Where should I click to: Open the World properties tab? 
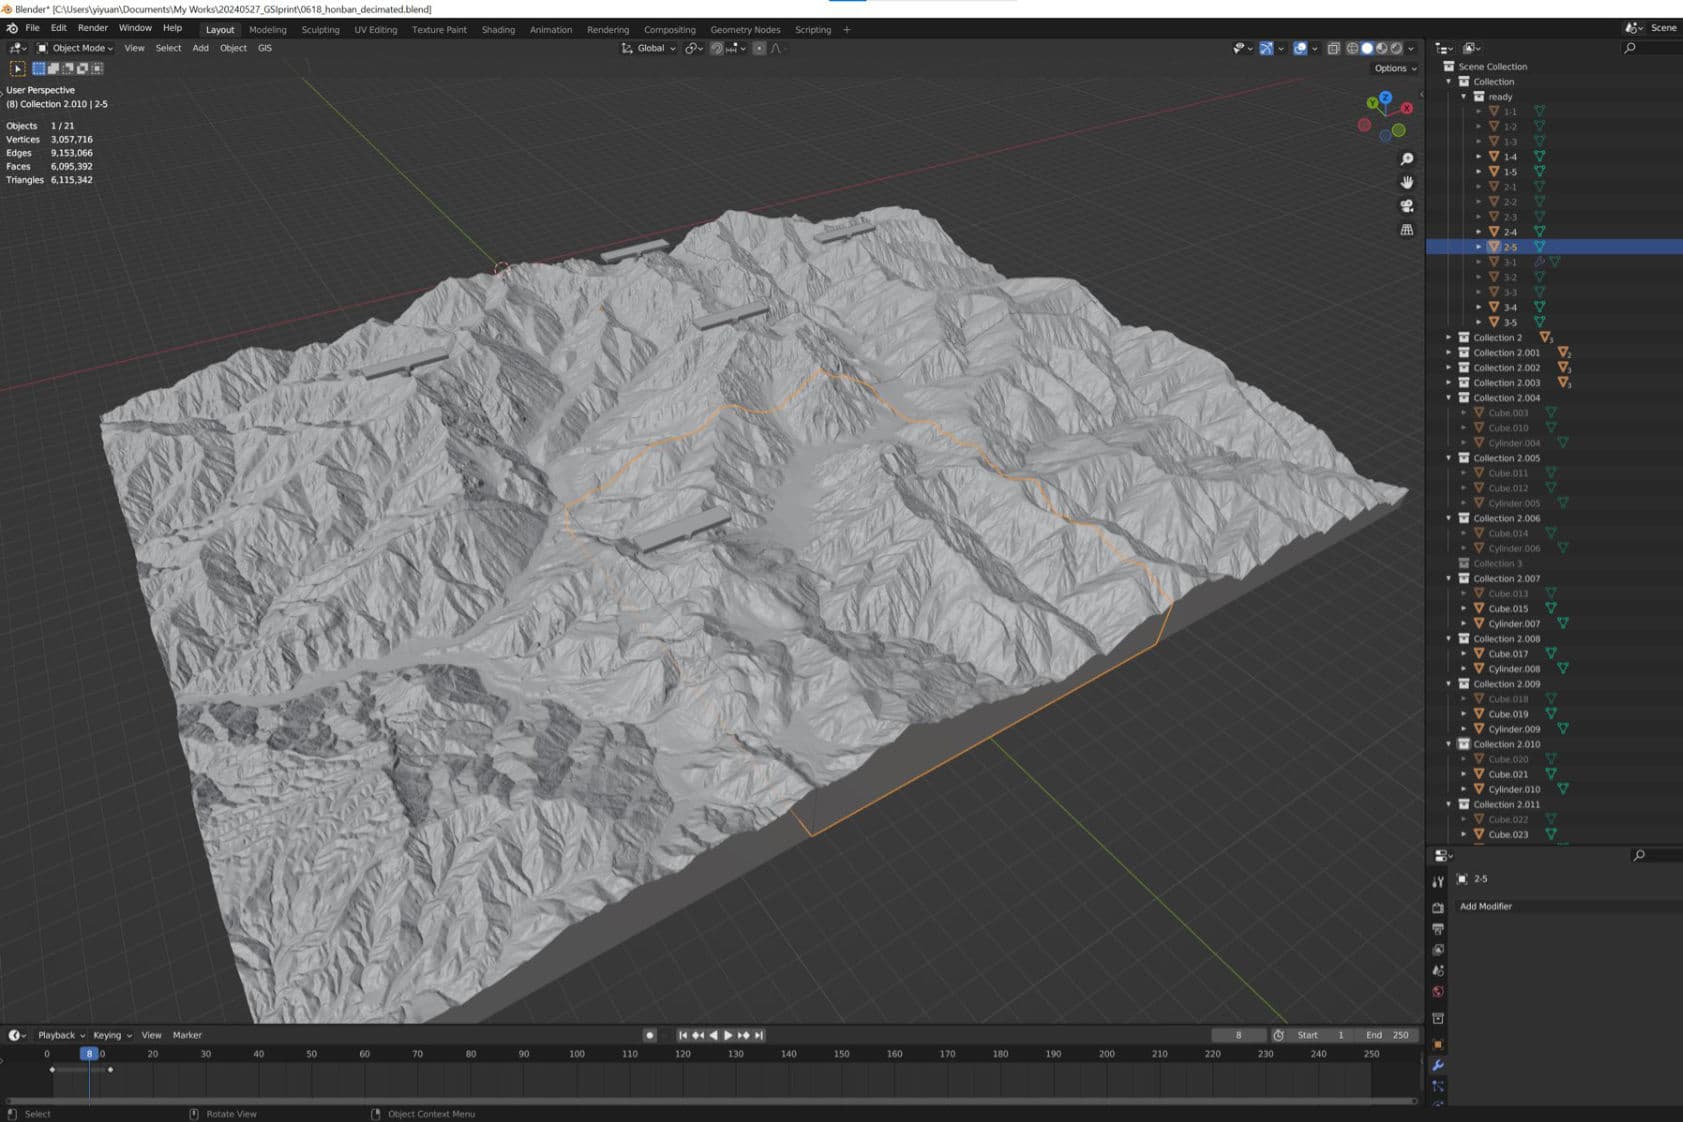pyautogui.click(x=1438, y=992)
